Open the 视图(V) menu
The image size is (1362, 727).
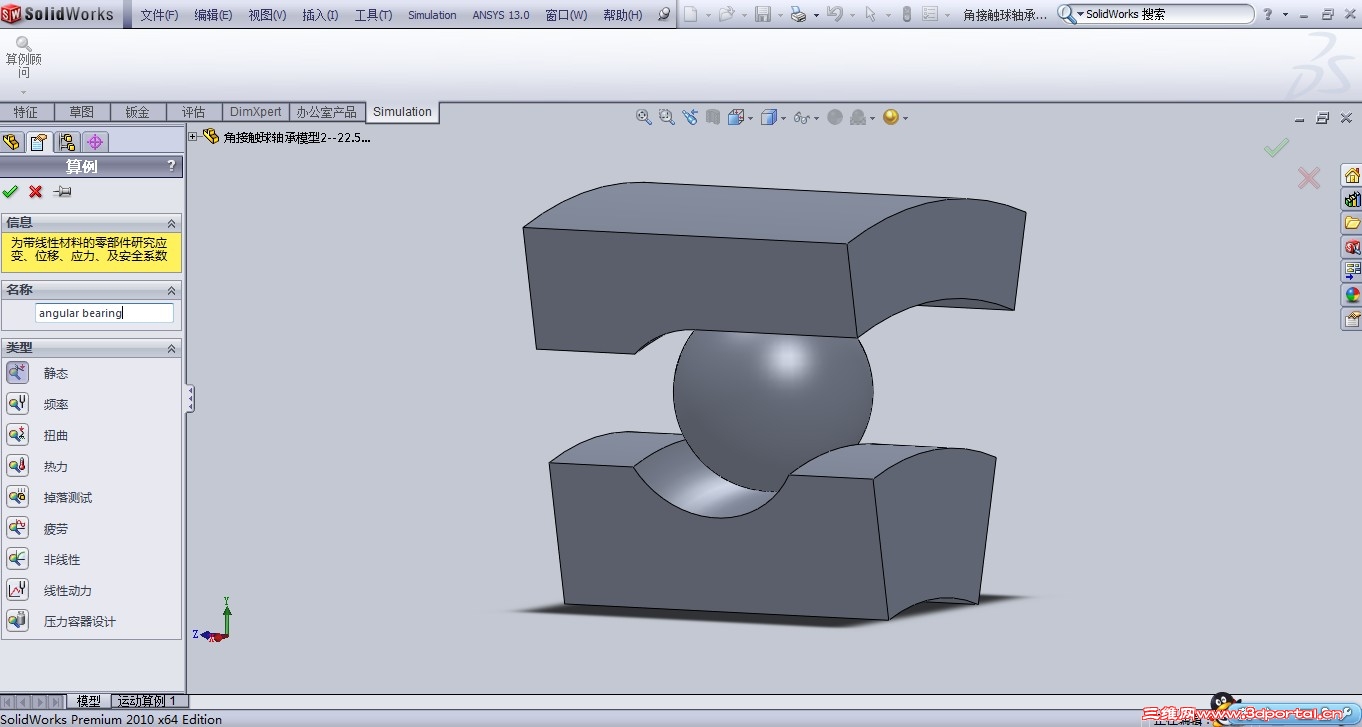coord(267,15)
